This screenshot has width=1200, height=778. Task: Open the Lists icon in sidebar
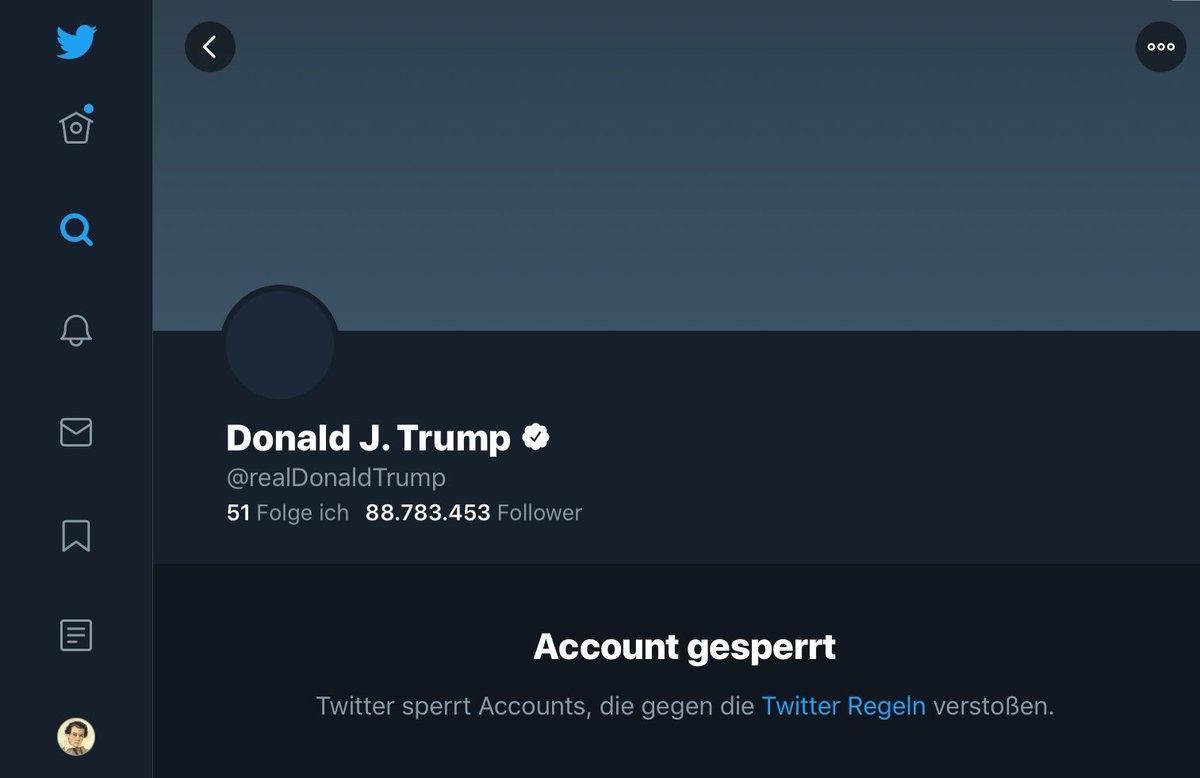(76, 635)
